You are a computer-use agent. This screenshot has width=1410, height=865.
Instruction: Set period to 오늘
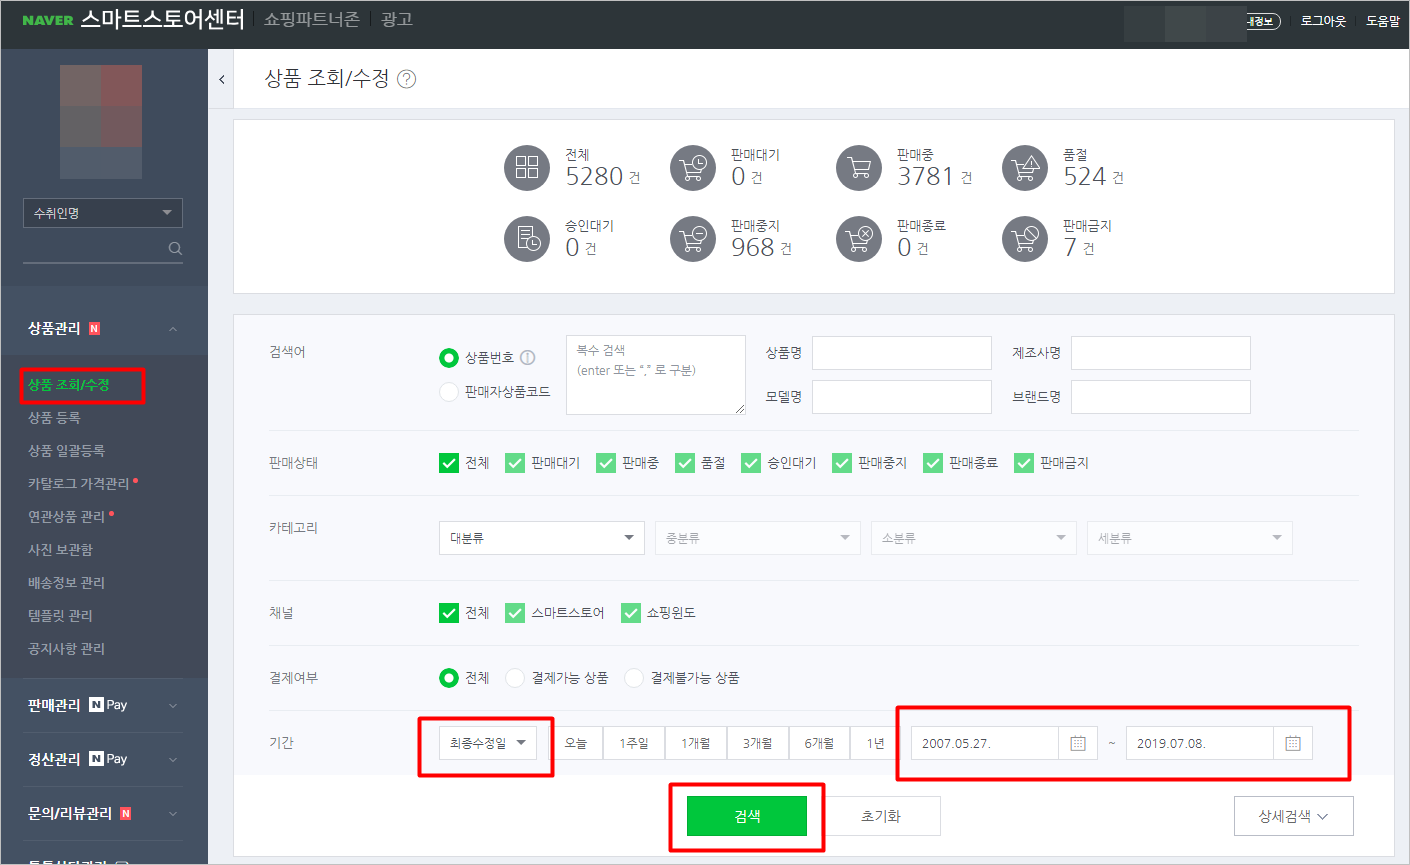[576, 743]
